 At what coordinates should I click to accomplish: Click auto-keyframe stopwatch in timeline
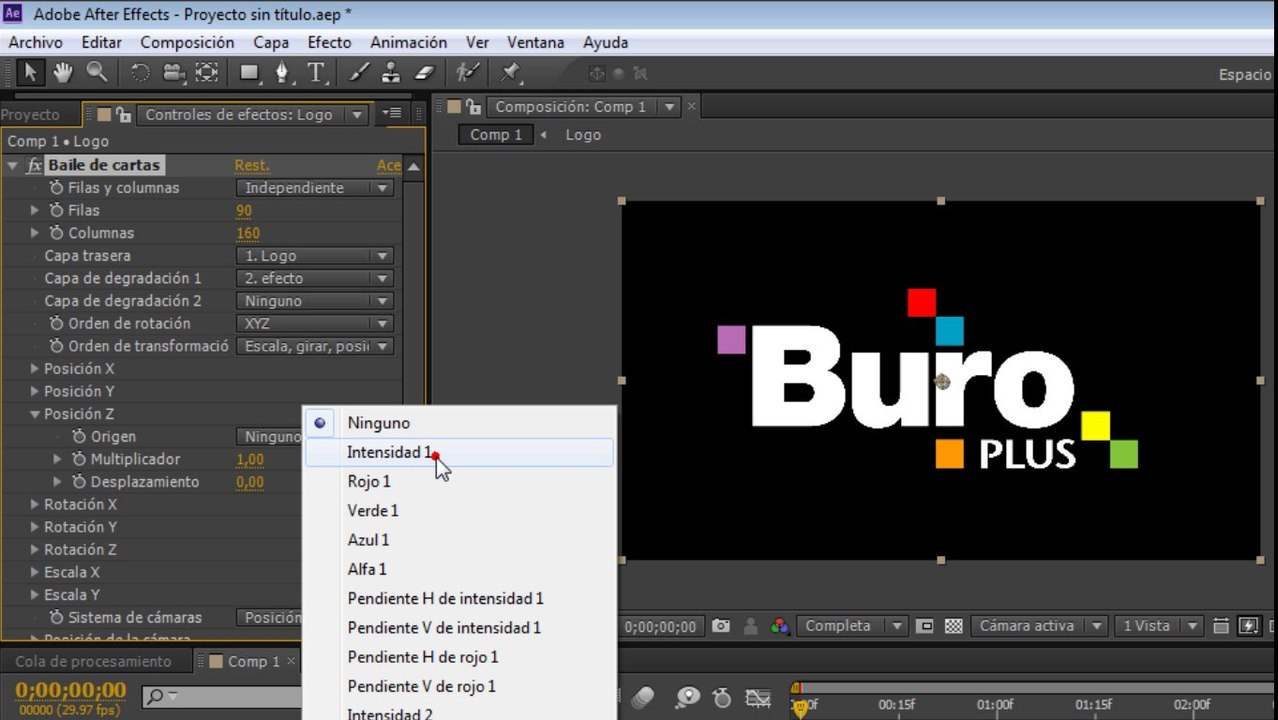(x=722, y=697)
